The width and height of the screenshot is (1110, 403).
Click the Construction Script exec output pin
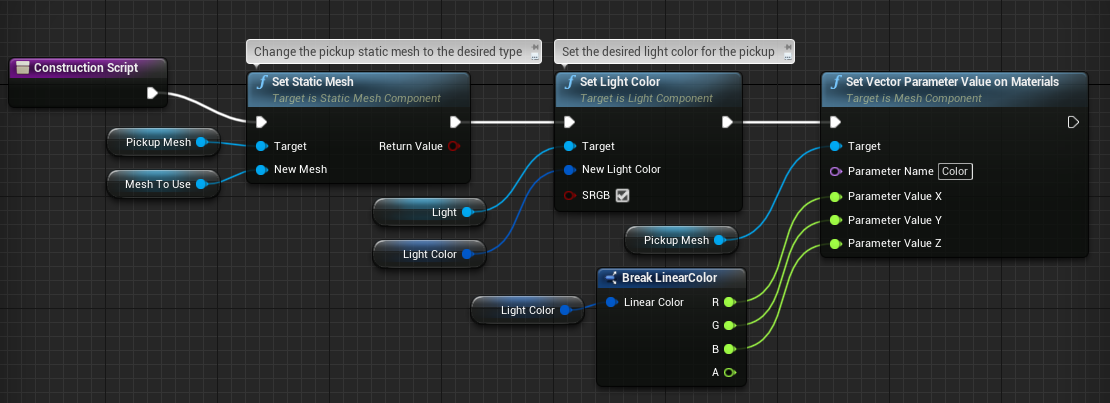pyautogui.click(x=152, y=93)
